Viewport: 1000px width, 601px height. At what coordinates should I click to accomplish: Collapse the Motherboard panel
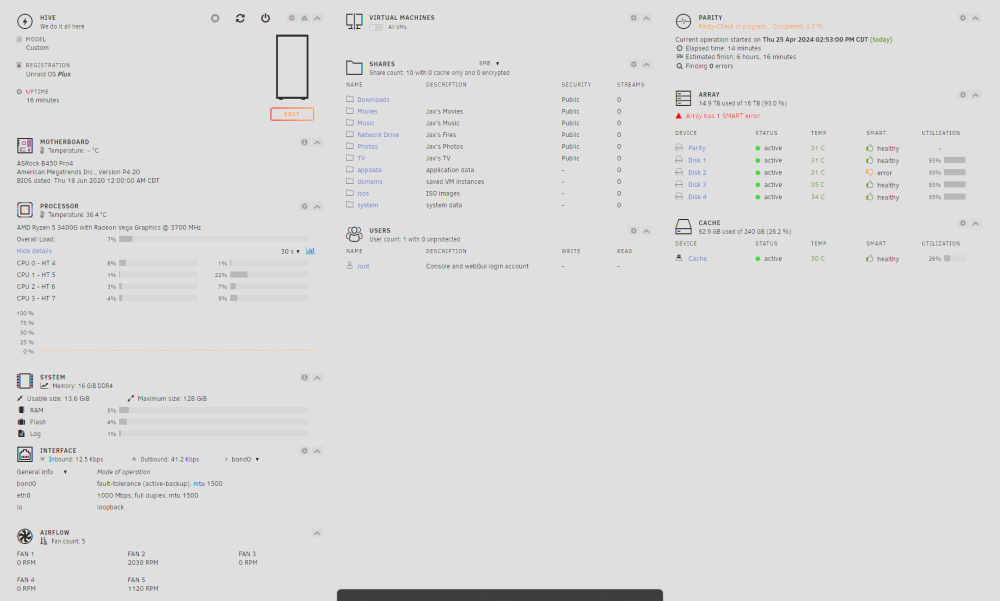[317, 142]
